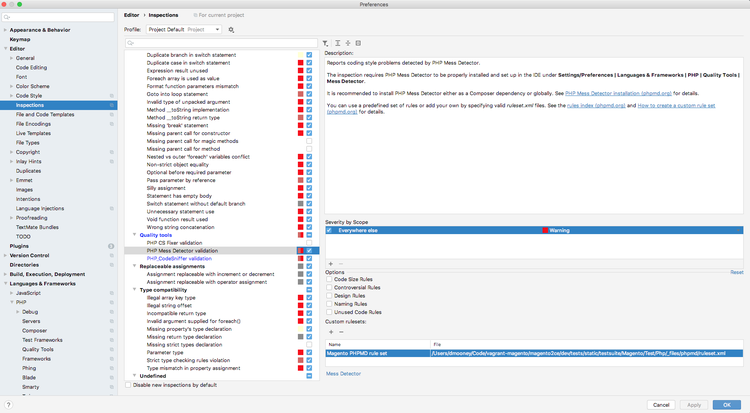Screen dimensions: 750x413
Task: Focus the inspections search field
Action: (221, 43)
